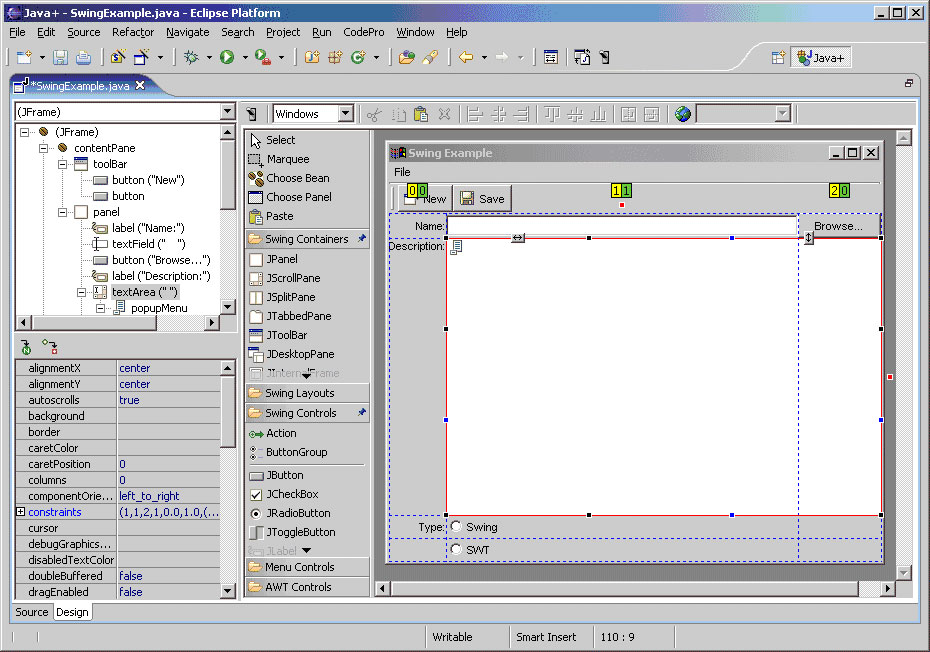Open File menu in Swing Example form

click(402, 172)
